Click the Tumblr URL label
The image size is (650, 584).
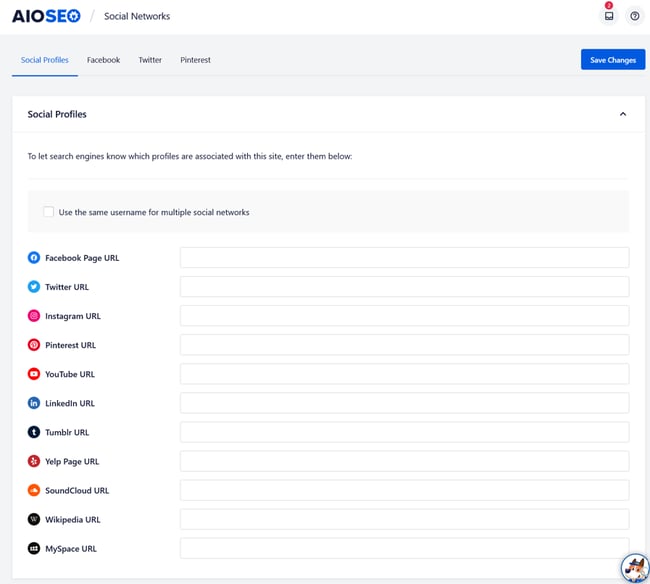(67, 432)
